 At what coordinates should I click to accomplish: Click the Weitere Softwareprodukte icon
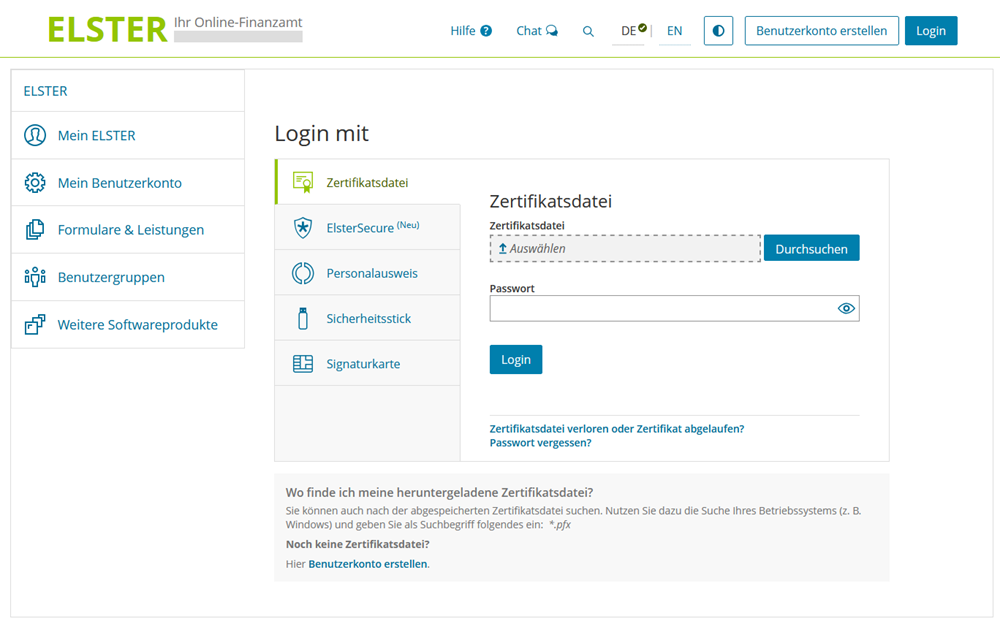point(35,325)
